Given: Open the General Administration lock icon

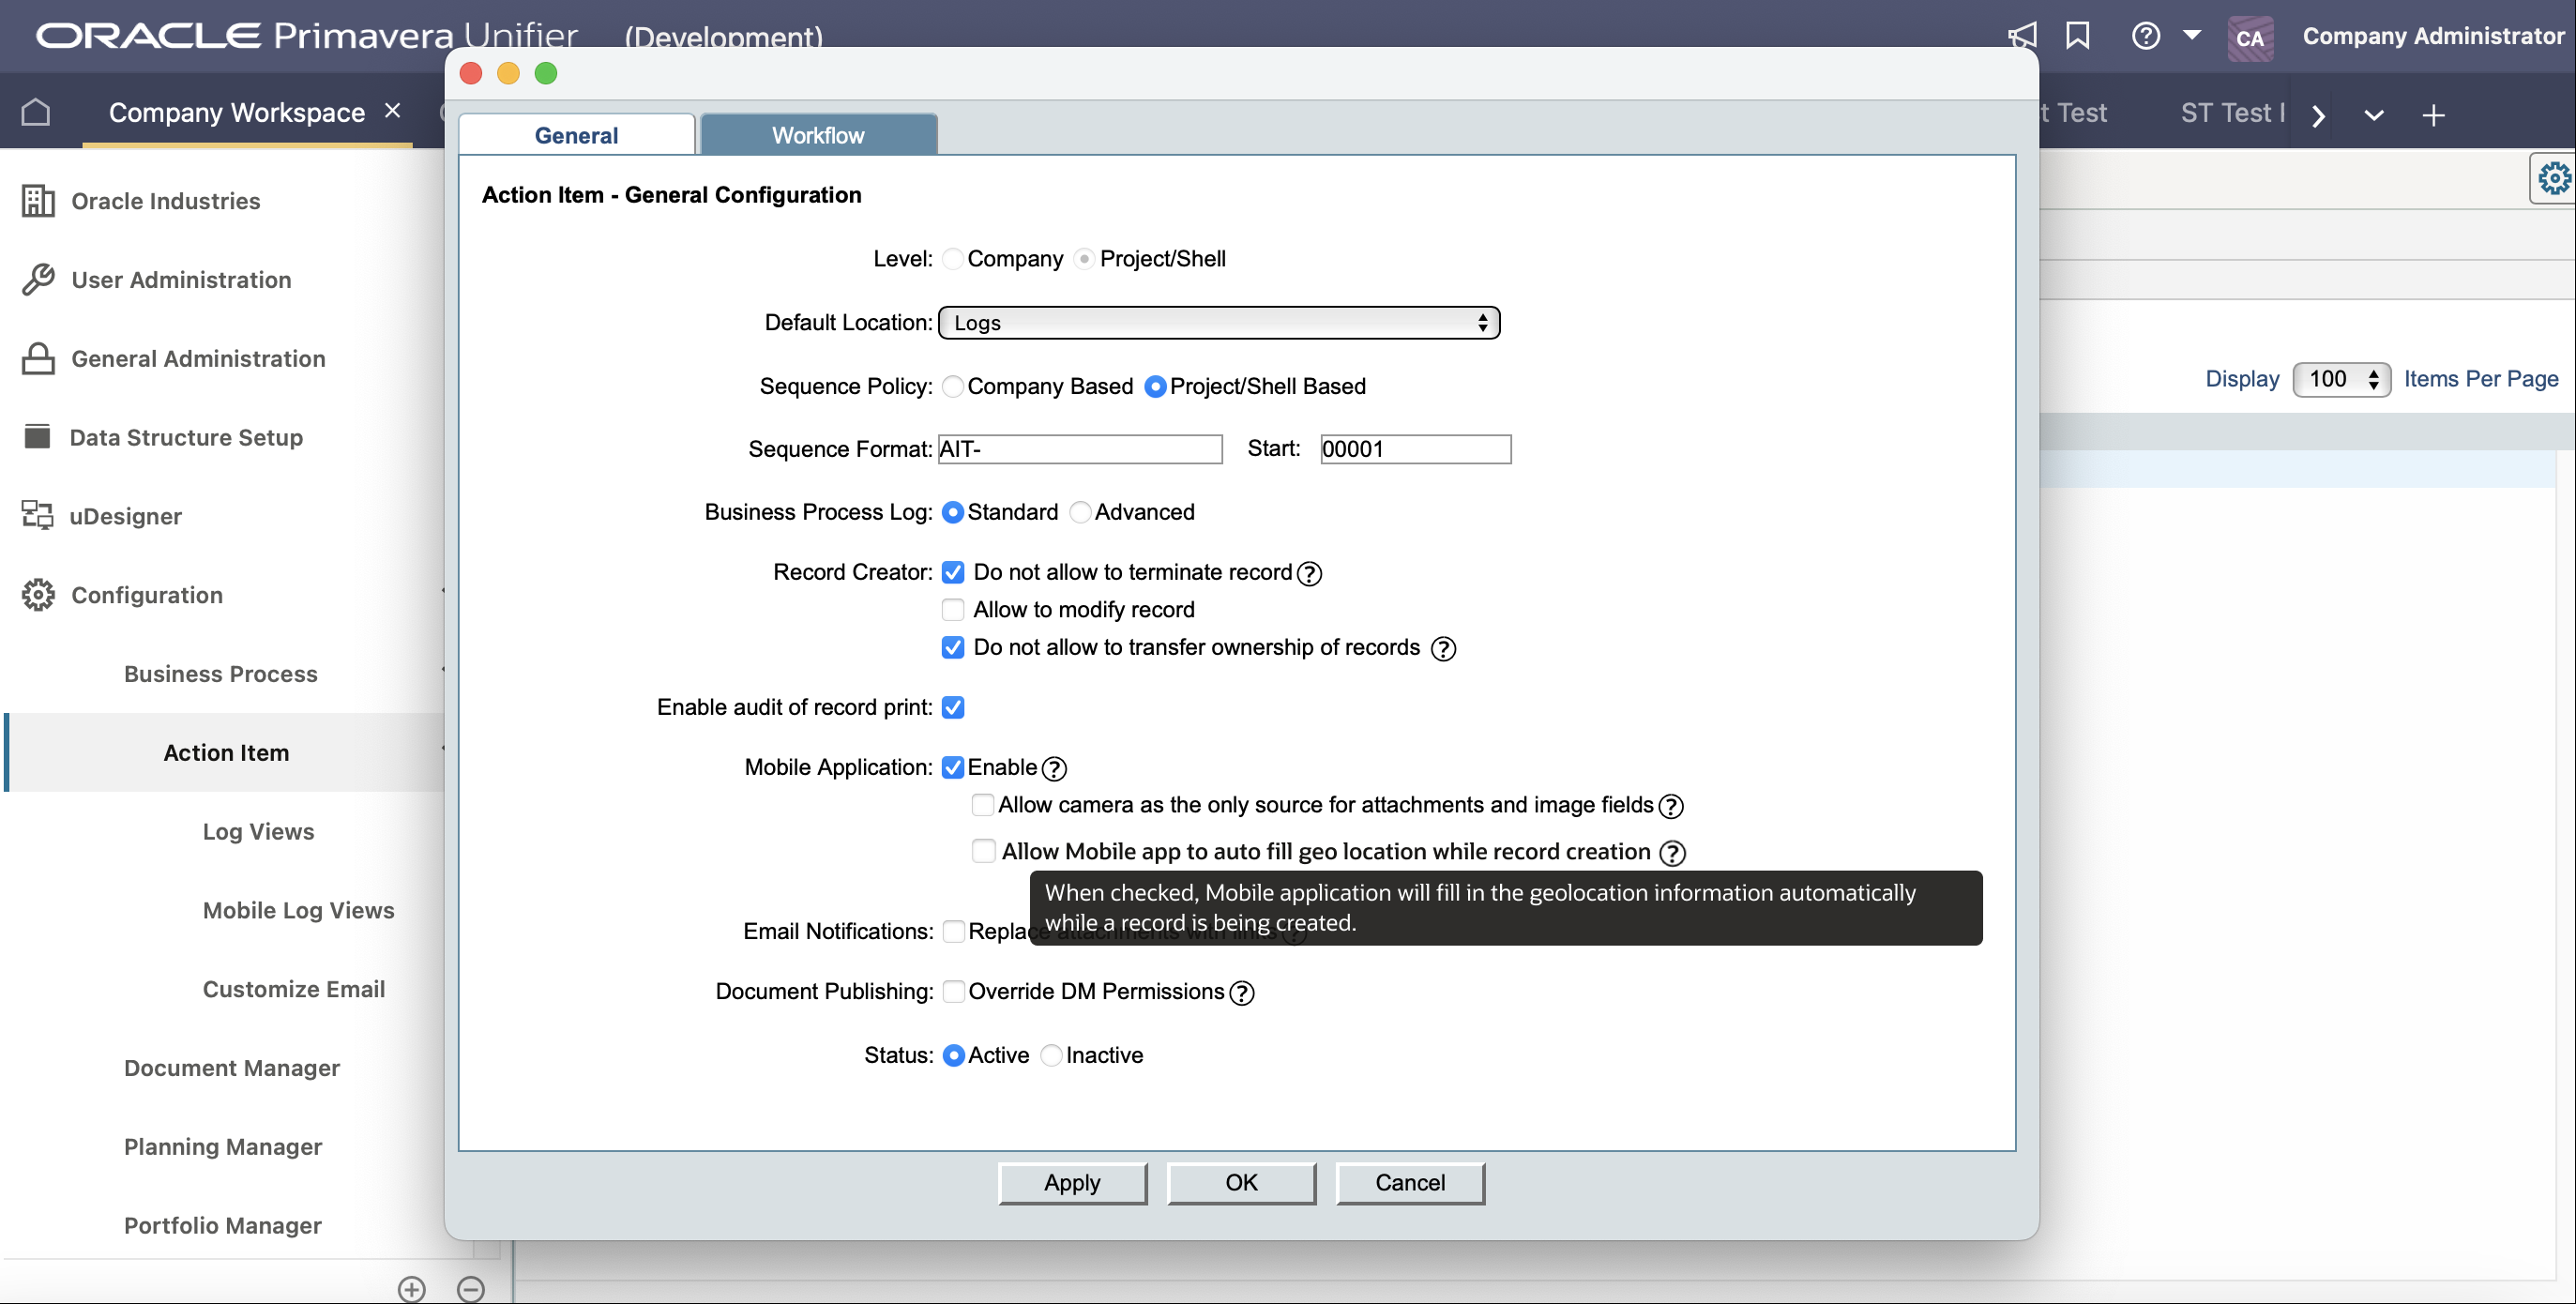Looking at the screenshot, I should click(38, 359).
